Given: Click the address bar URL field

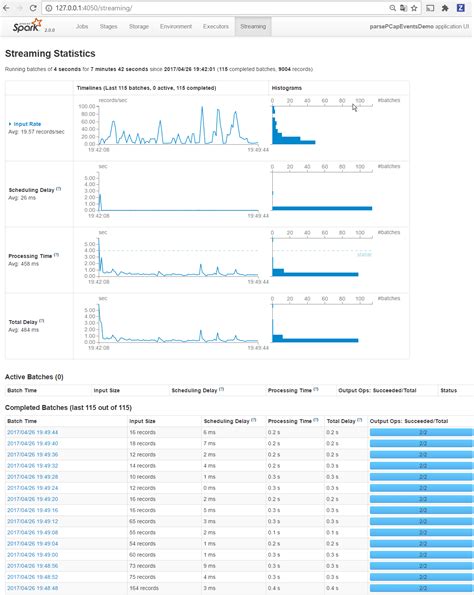Looking at the screenshot, I should tap(216, 8).
